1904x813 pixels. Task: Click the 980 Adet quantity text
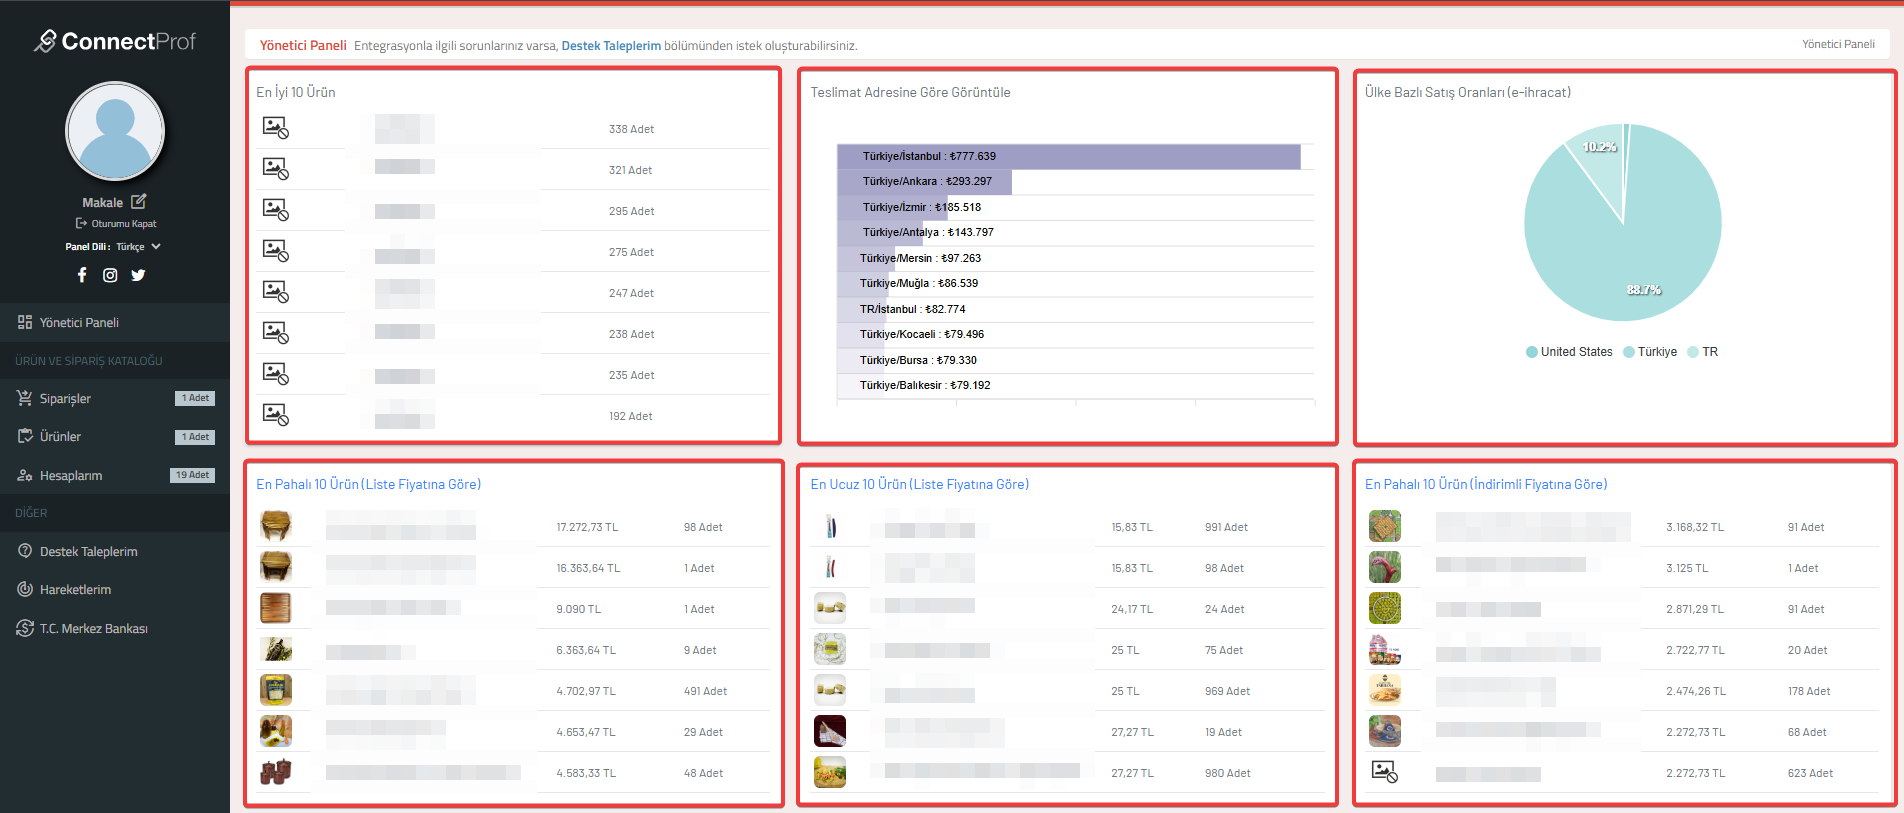[x=1227, y=773]
